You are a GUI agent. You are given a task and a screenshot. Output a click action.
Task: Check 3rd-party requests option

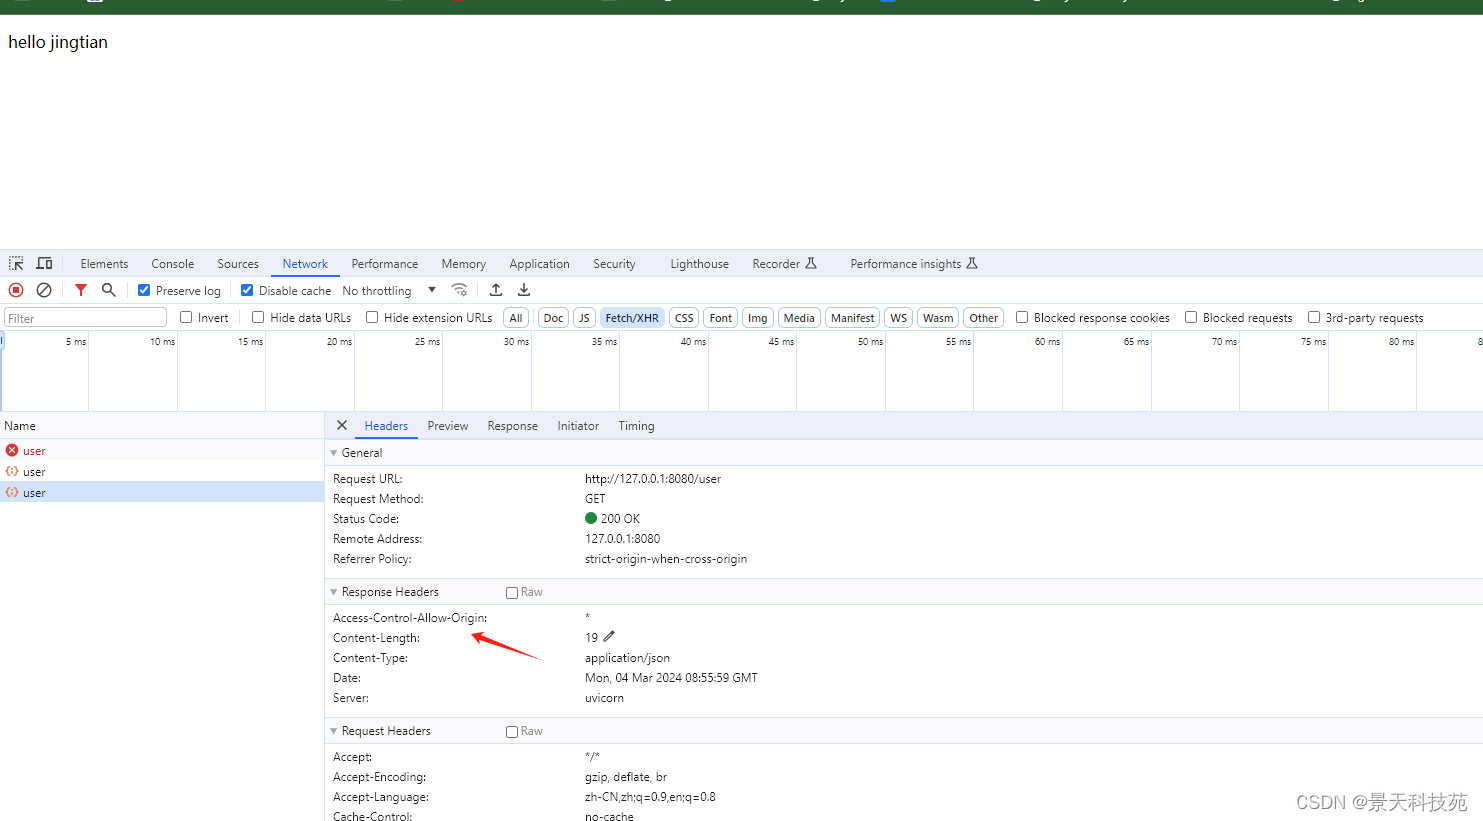click(1314, 317)
